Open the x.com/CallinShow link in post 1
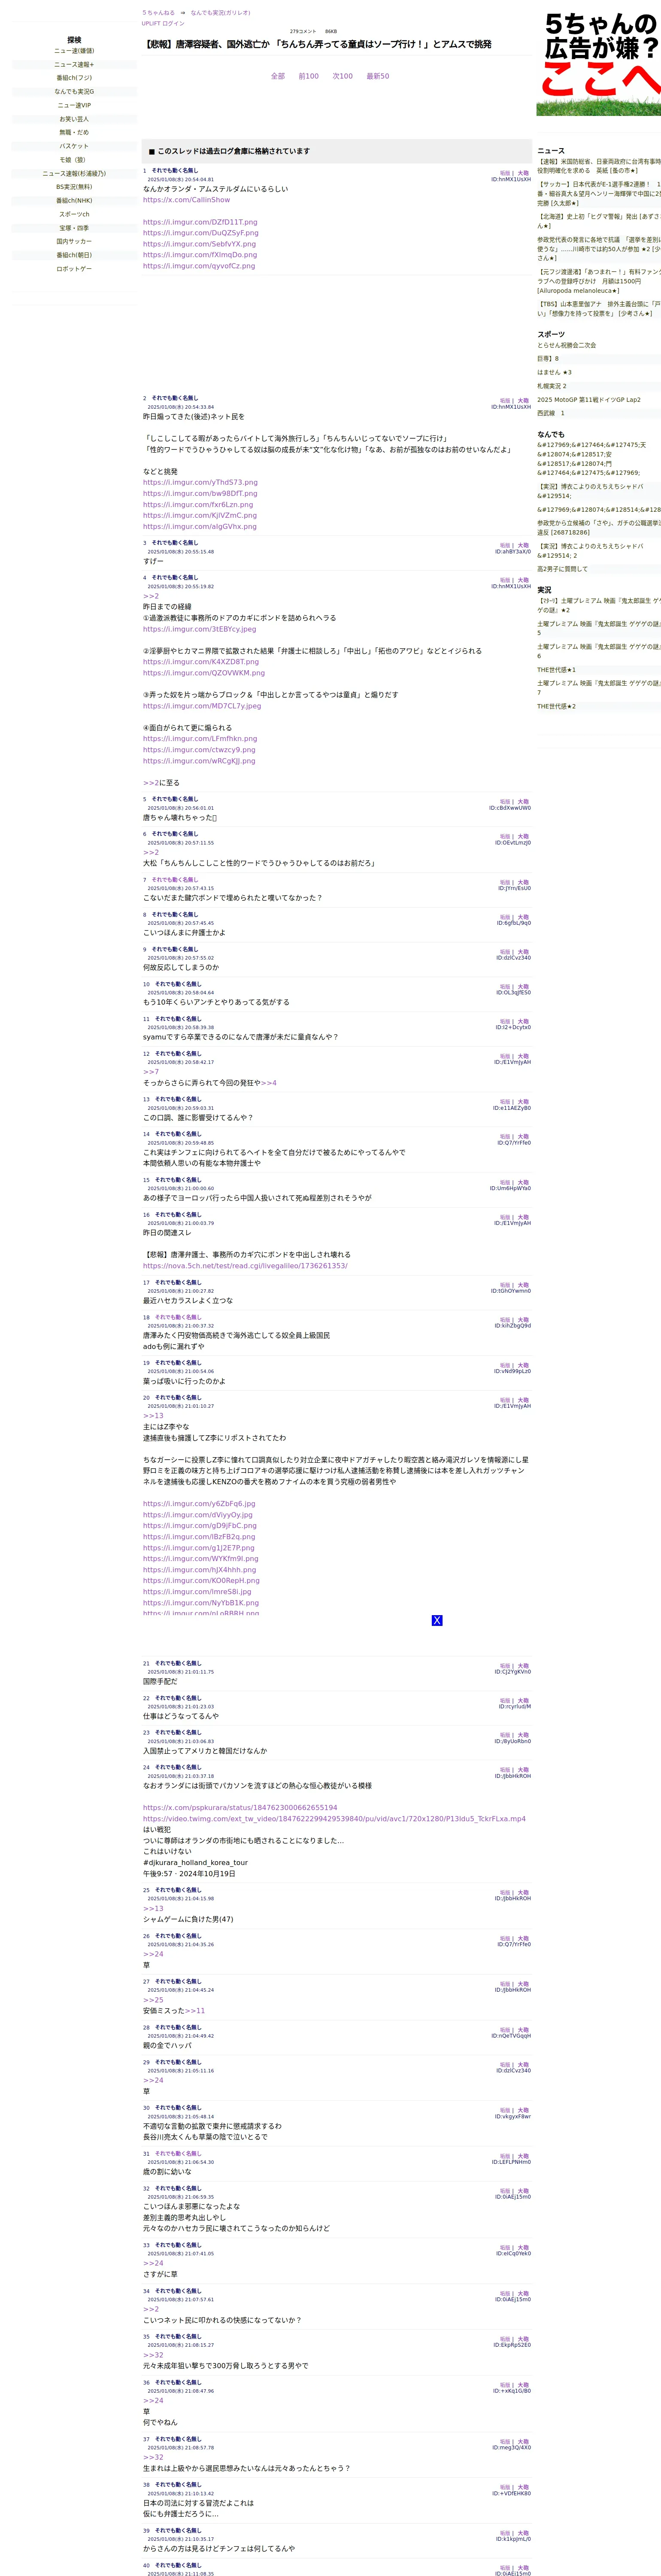Image resolution: width=661 pixels, height=2576 pixels. pyautogui.click(x=186, y=200)
